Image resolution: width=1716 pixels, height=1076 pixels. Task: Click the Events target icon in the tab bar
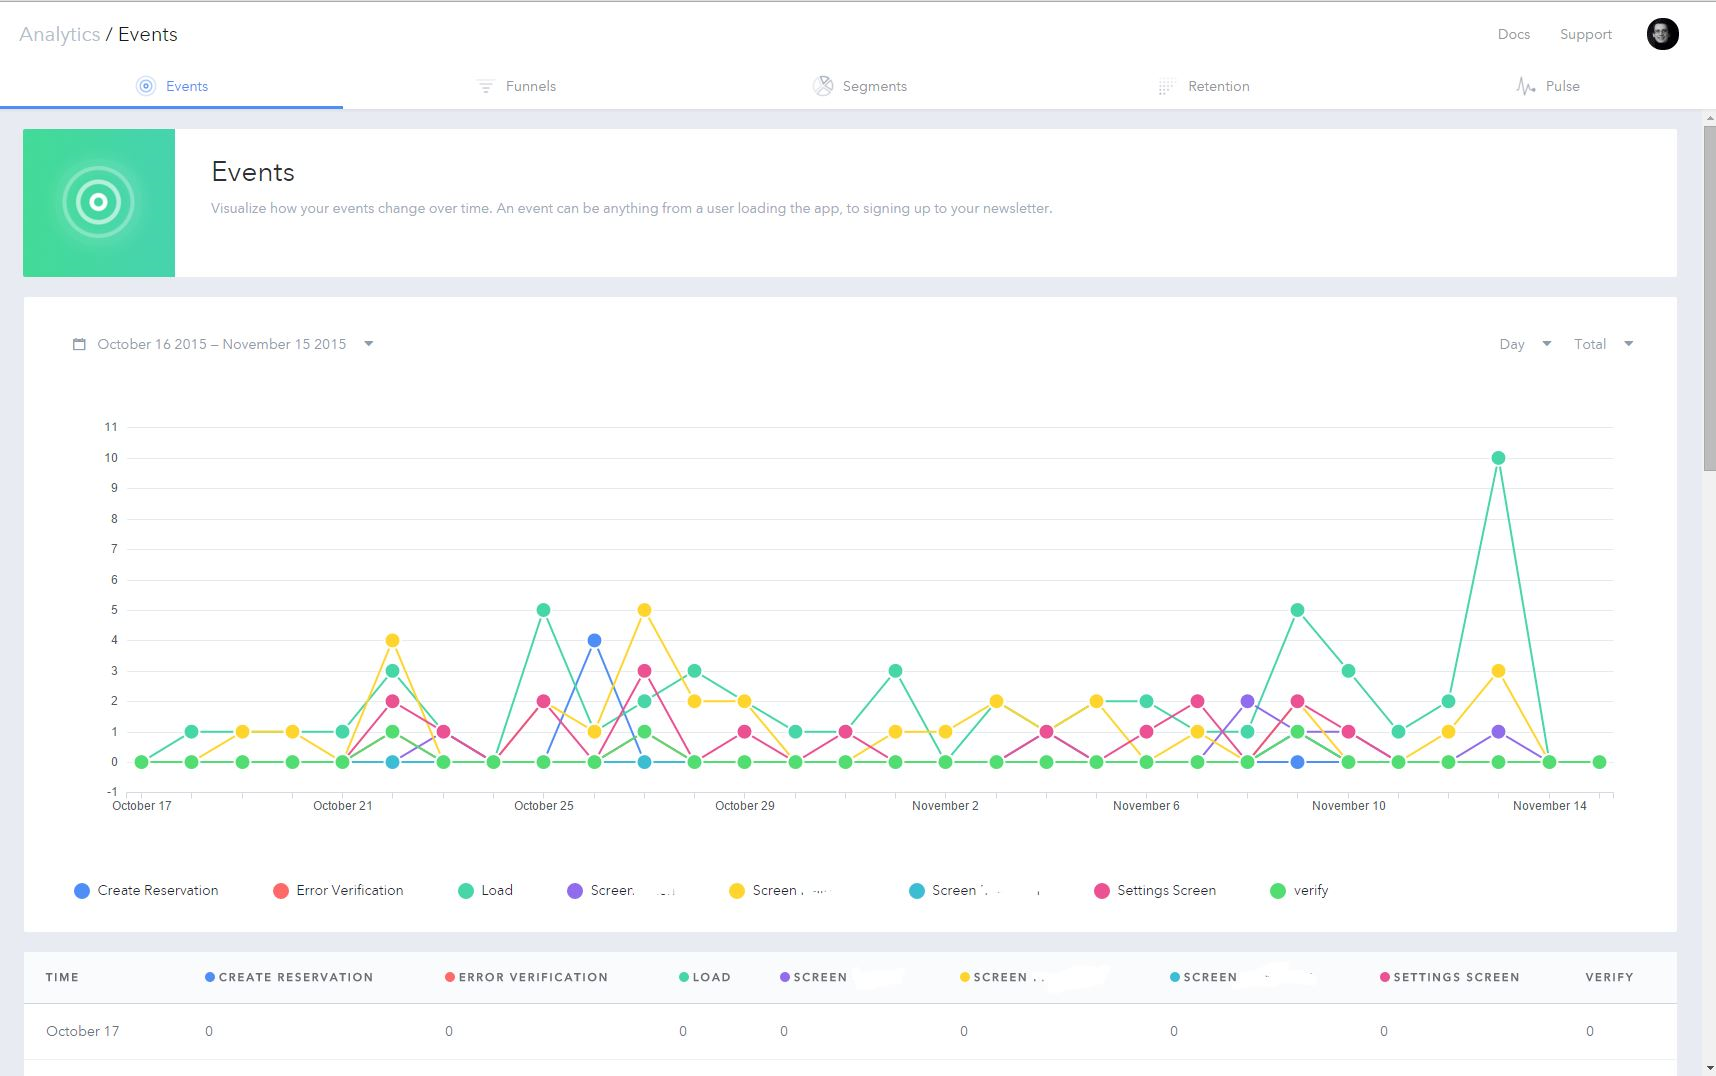(x=146, y=86)
